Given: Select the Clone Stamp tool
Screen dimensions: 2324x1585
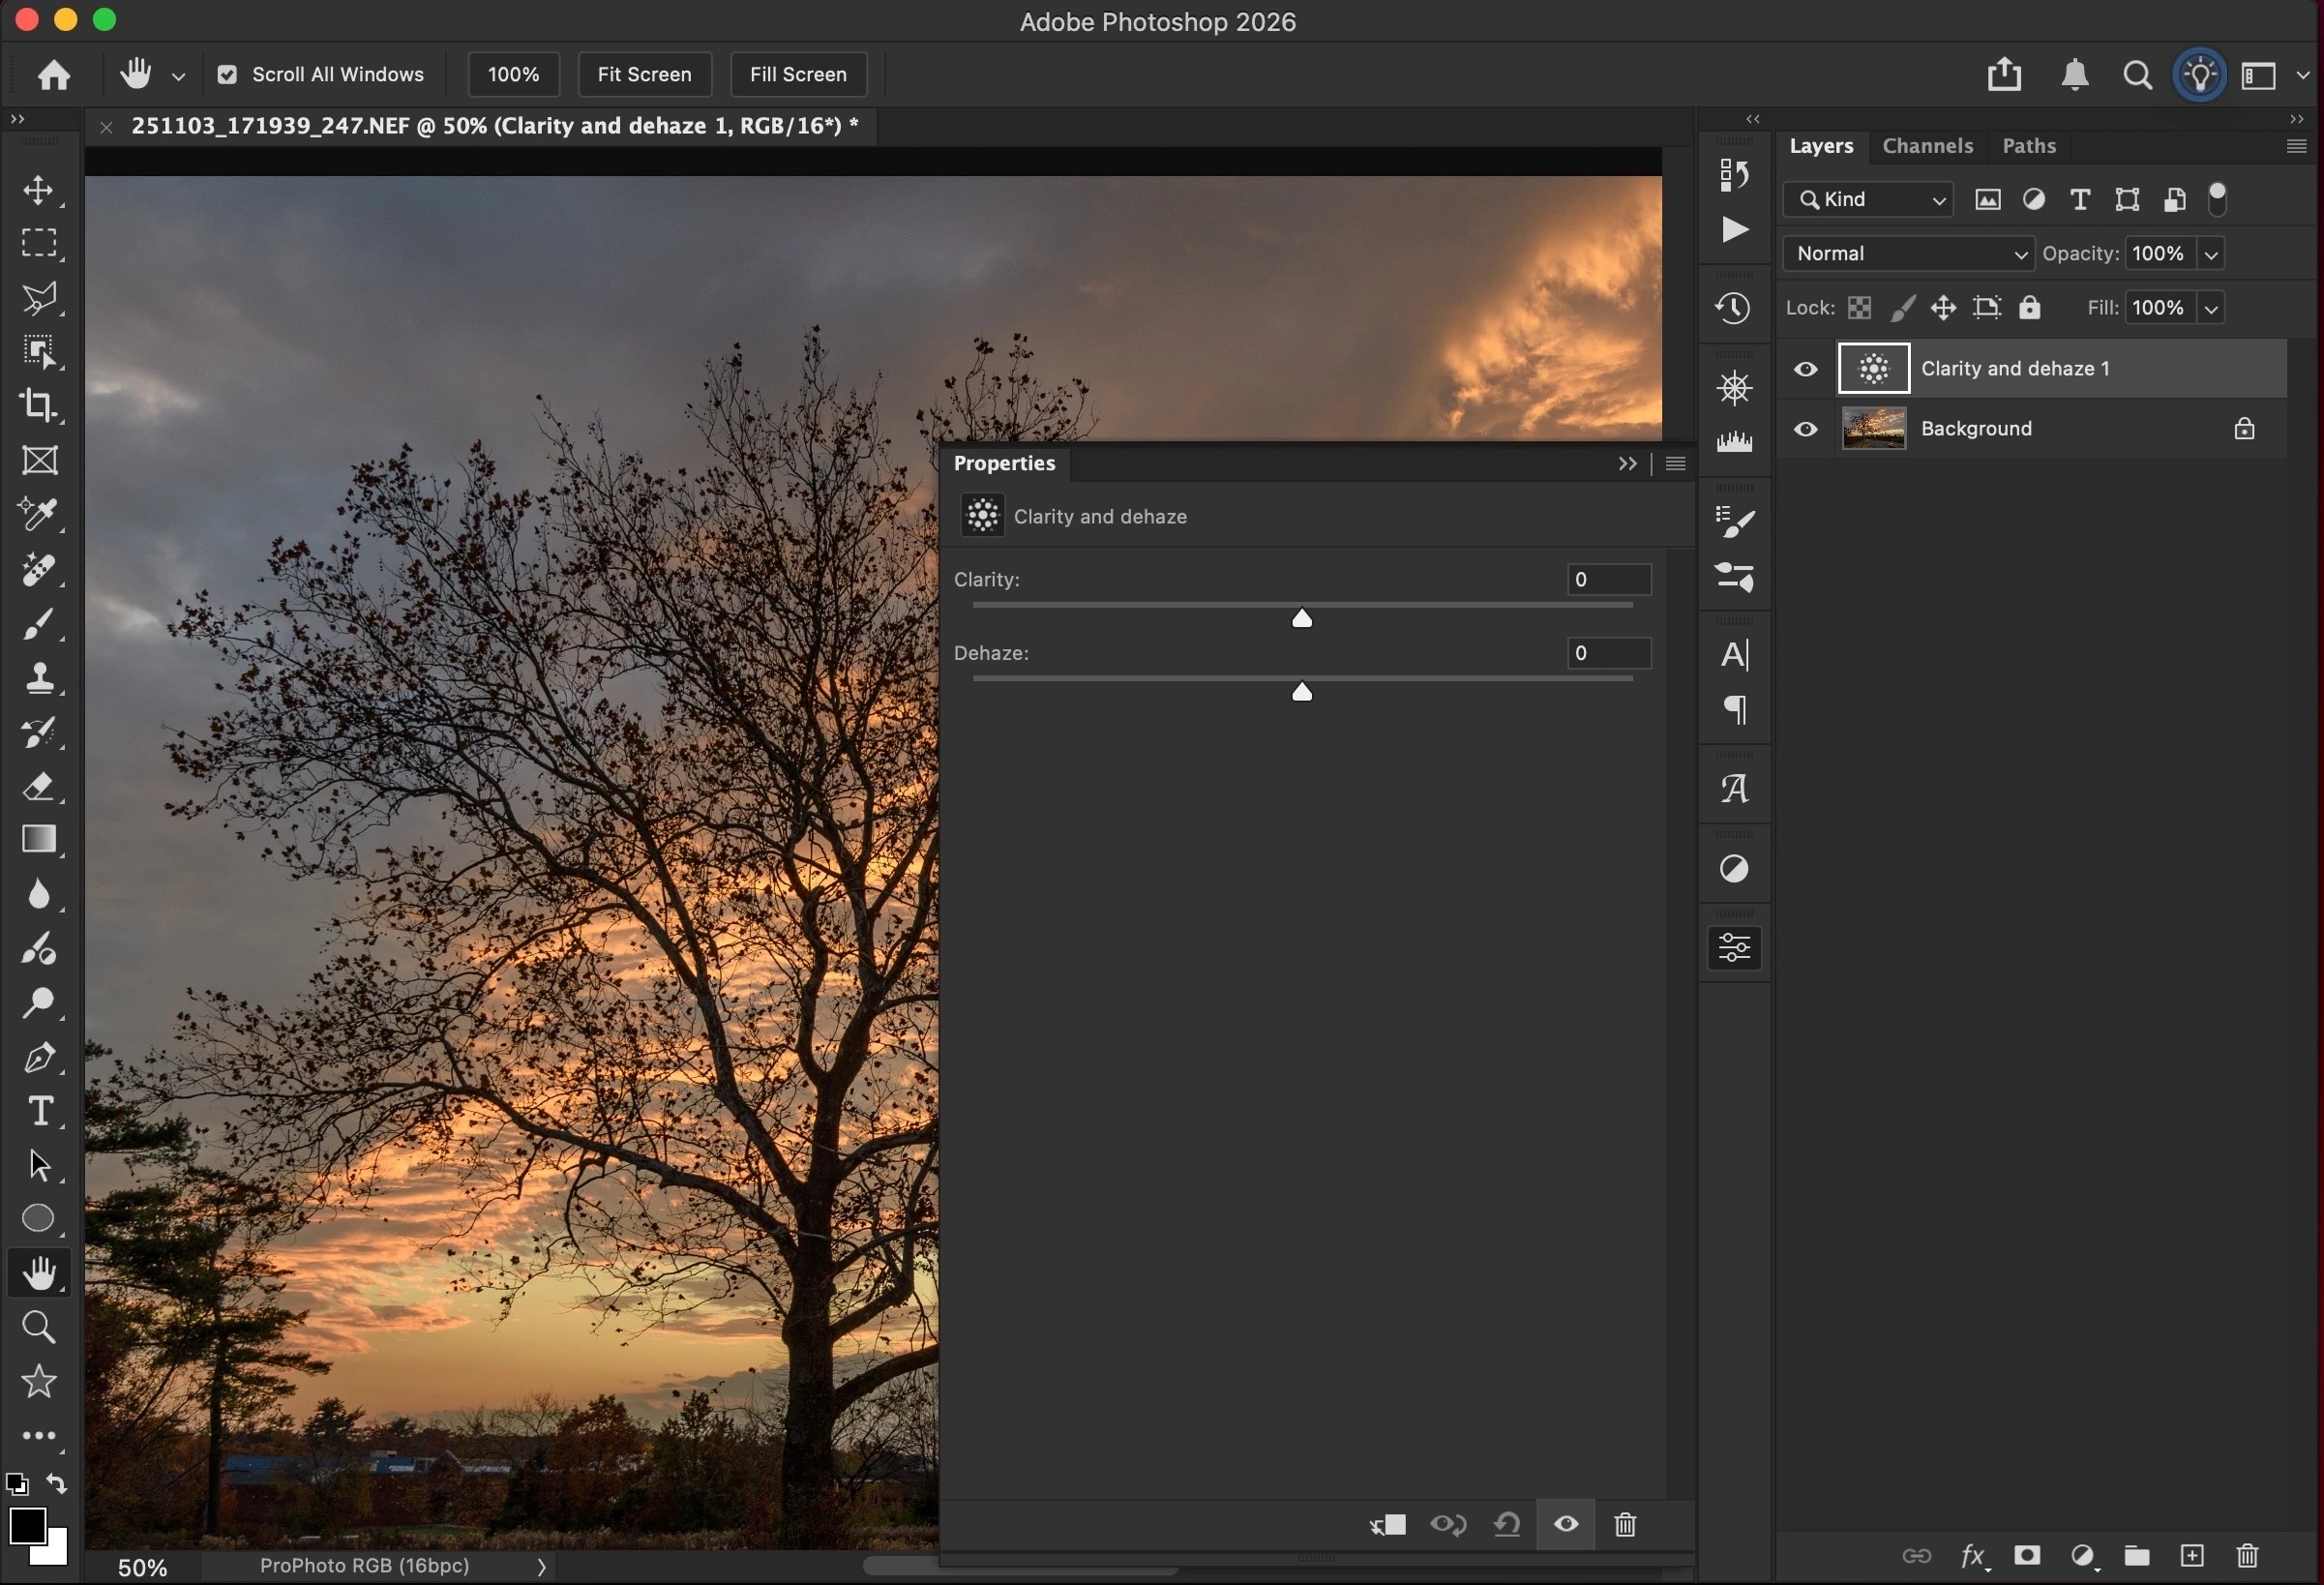Looking at the screenshot, I should tap(39, 678).
